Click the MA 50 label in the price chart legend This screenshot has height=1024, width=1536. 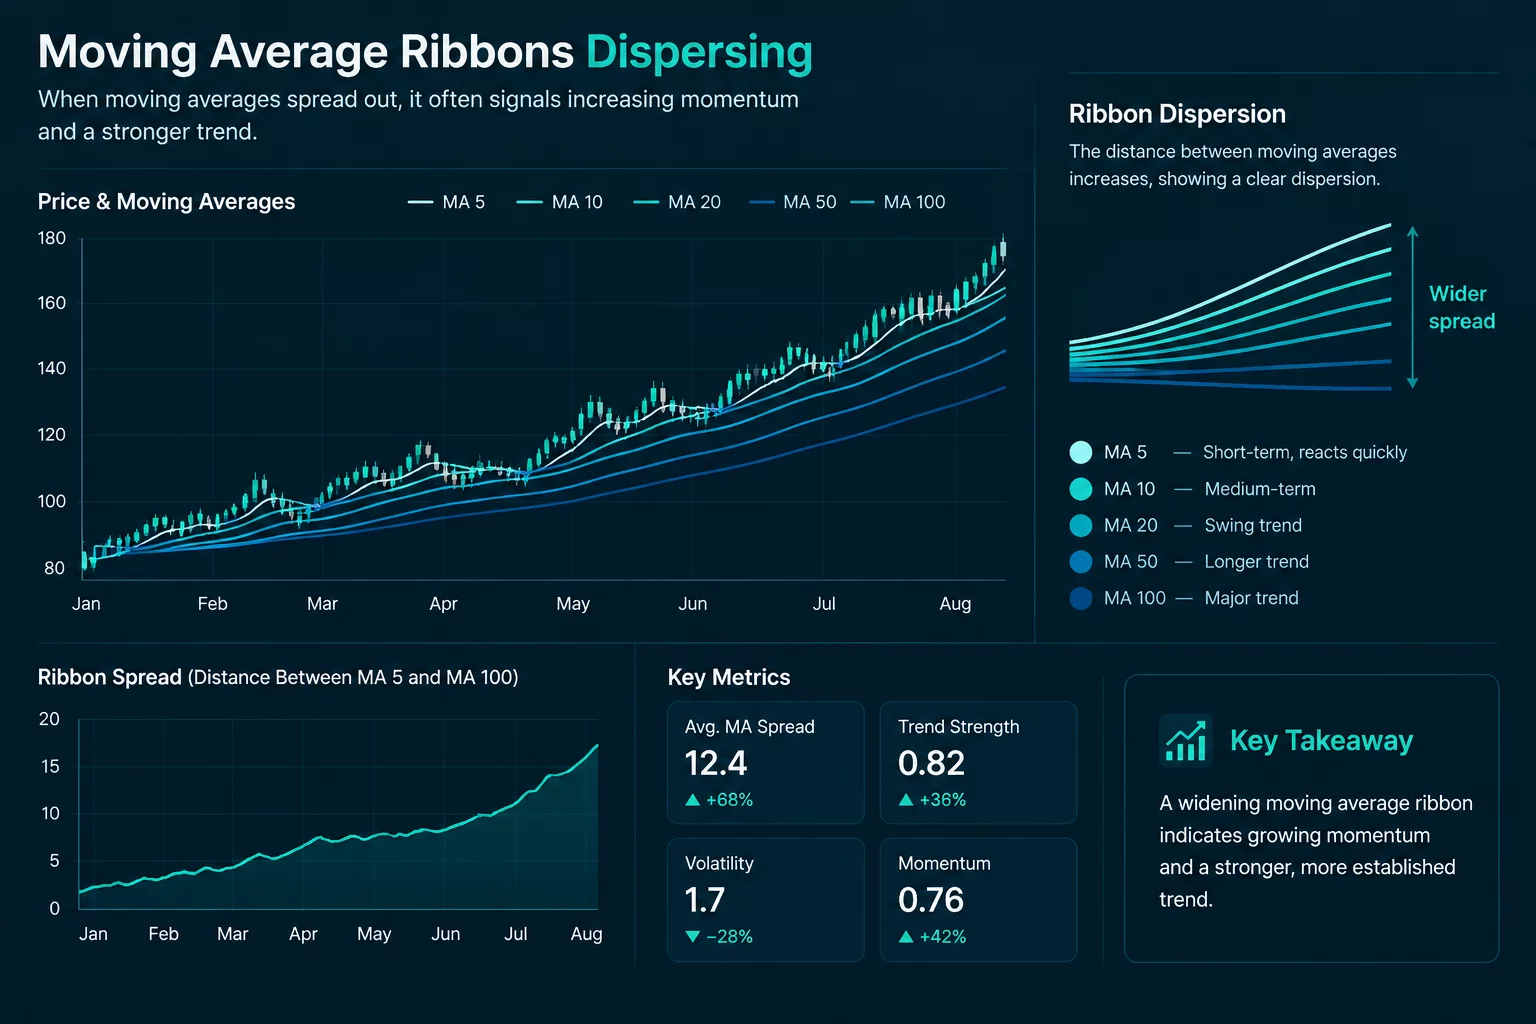810,202
